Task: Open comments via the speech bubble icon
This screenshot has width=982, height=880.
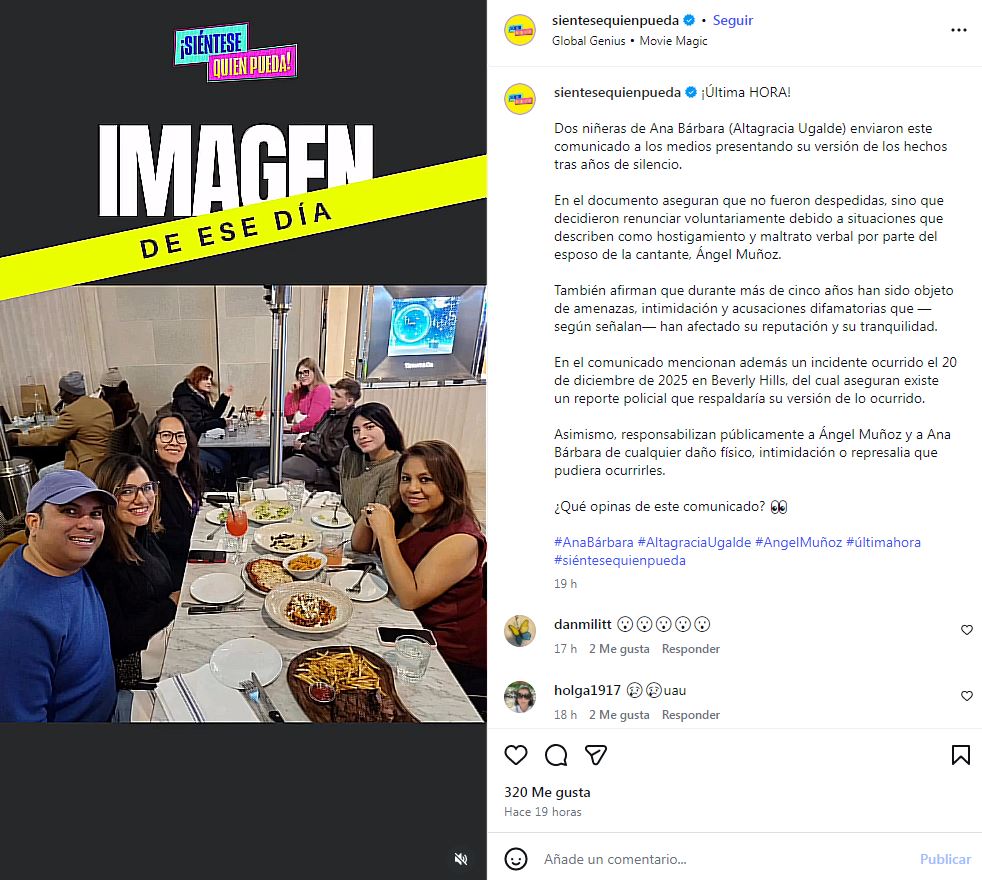Action: tap(556, 755)
